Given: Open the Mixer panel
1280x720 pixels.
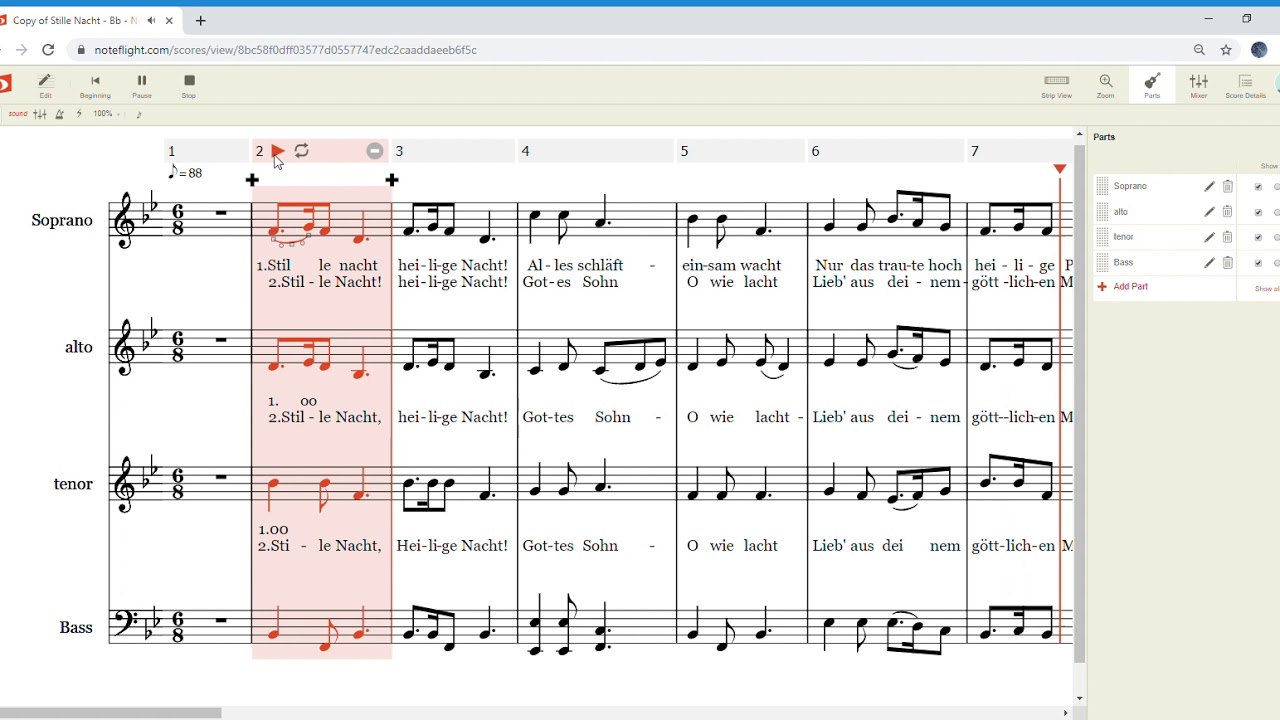Looking at the screenshot, I should pos(1199,86).
